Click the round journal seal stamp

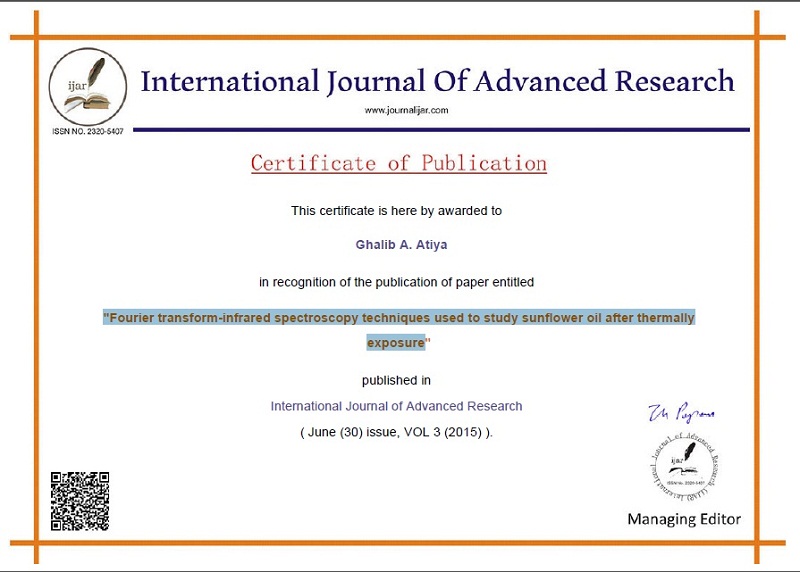tap(685, 466)
